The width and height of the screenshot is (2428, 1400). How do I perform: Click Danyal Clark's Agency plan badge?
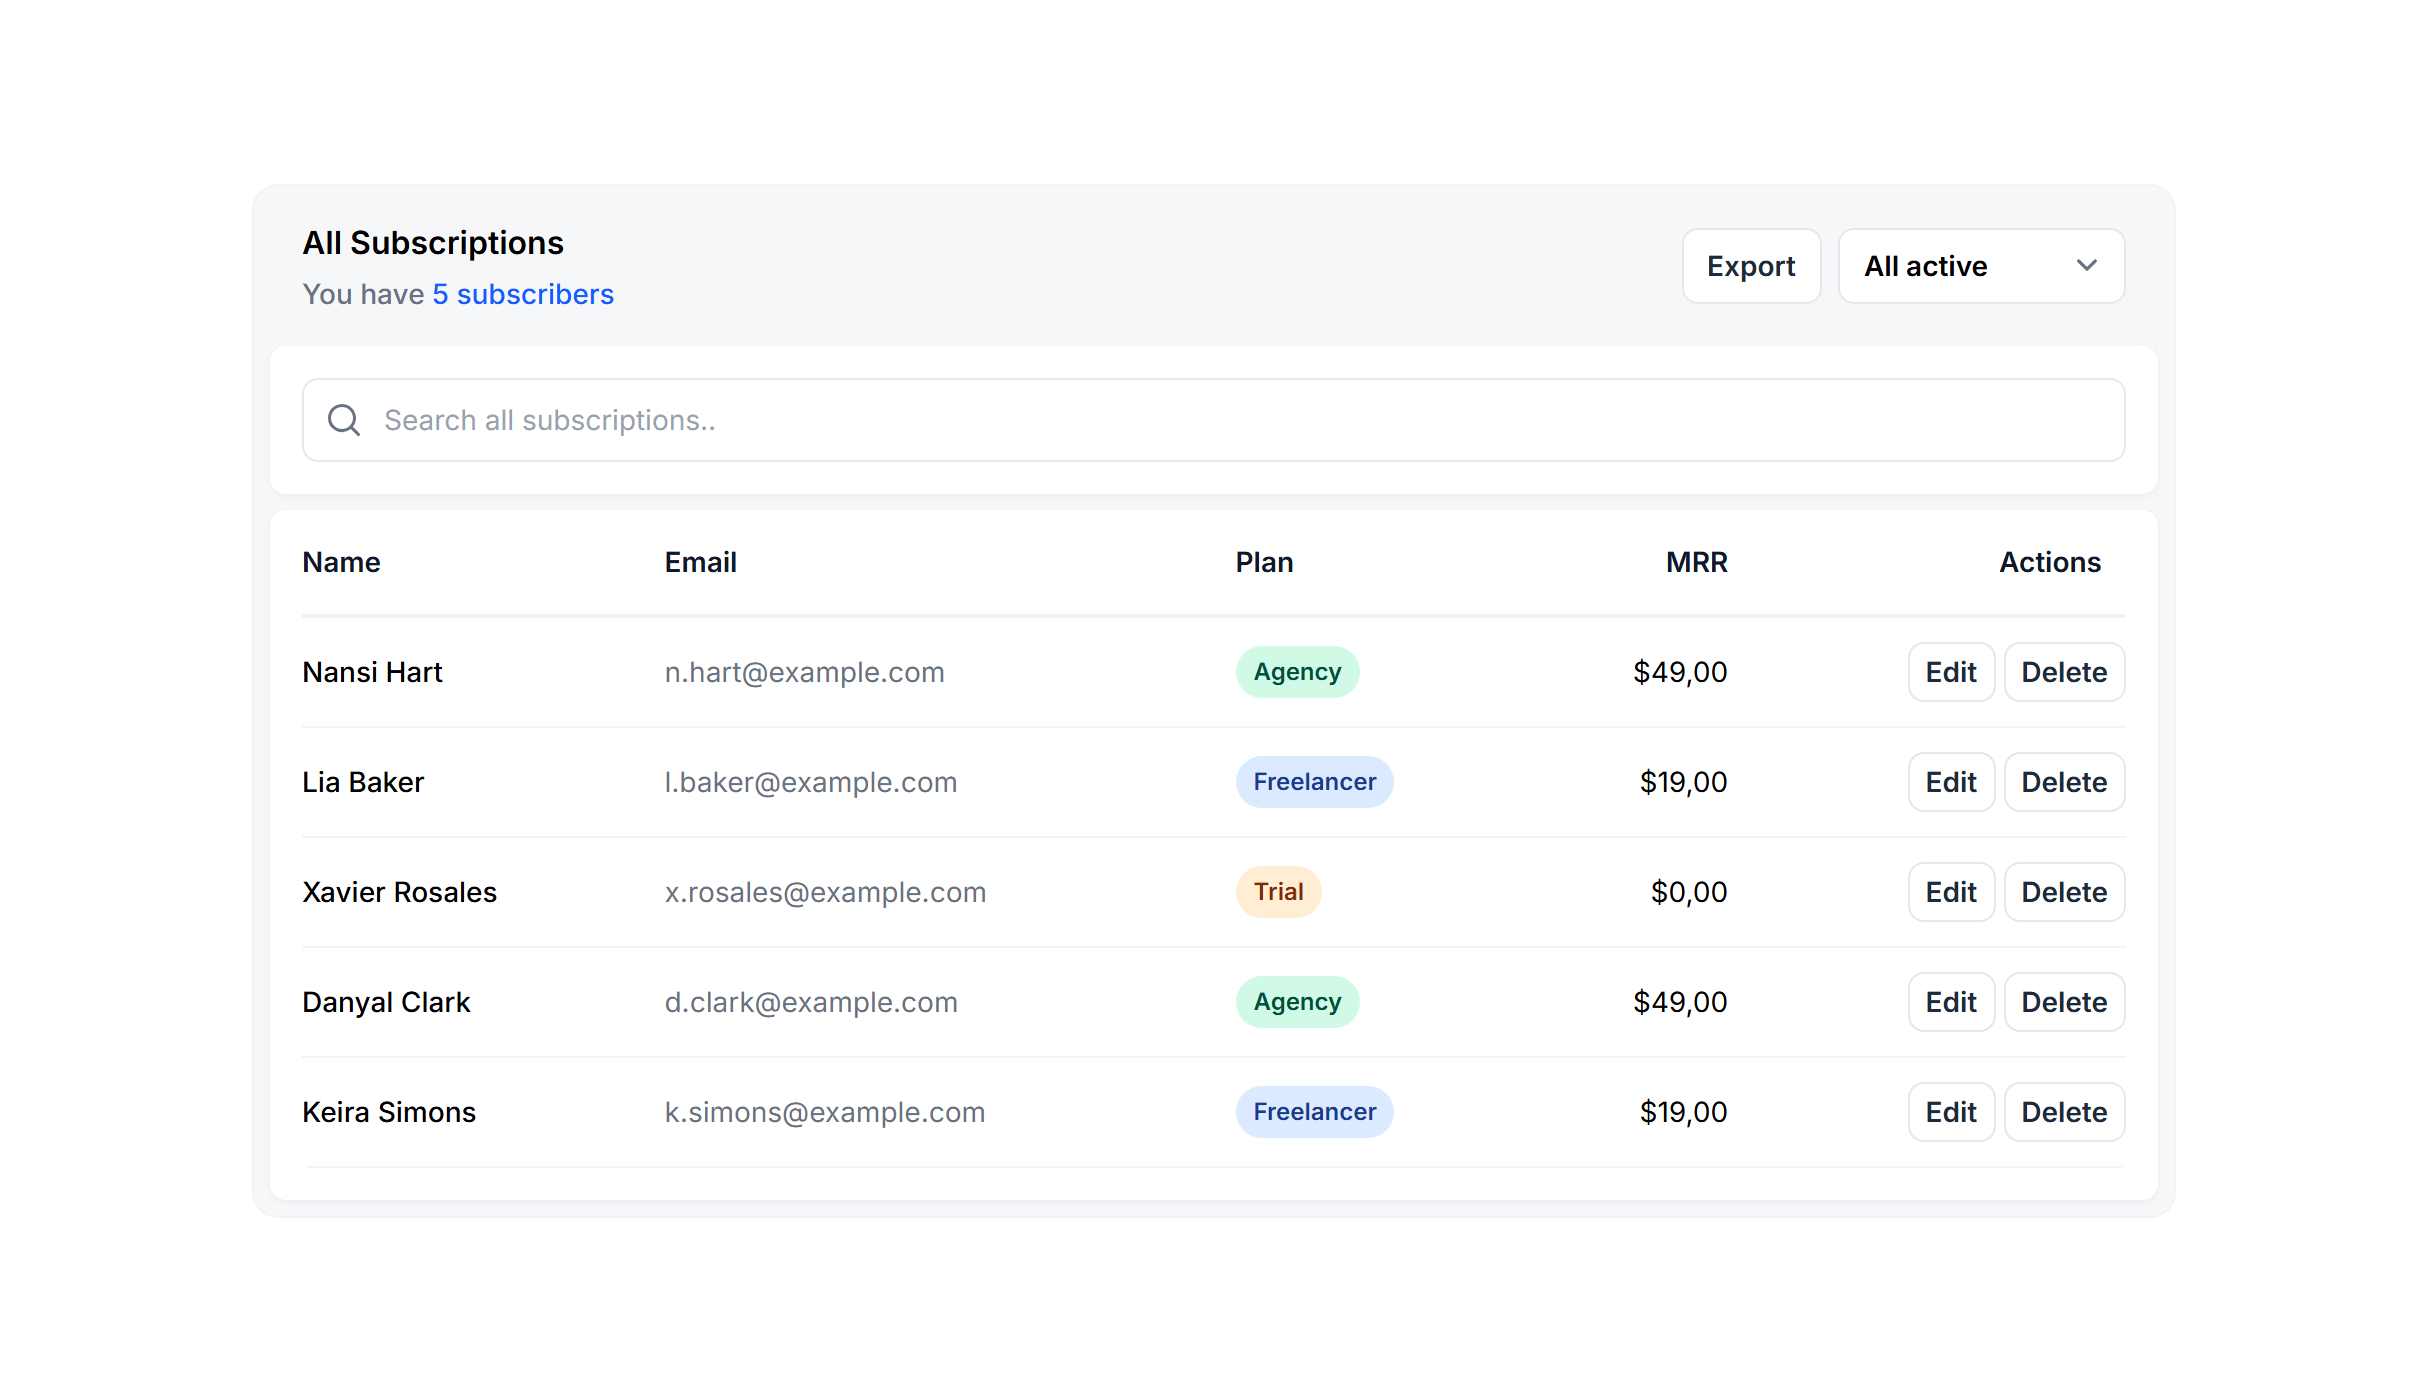click(1297, 1002)
